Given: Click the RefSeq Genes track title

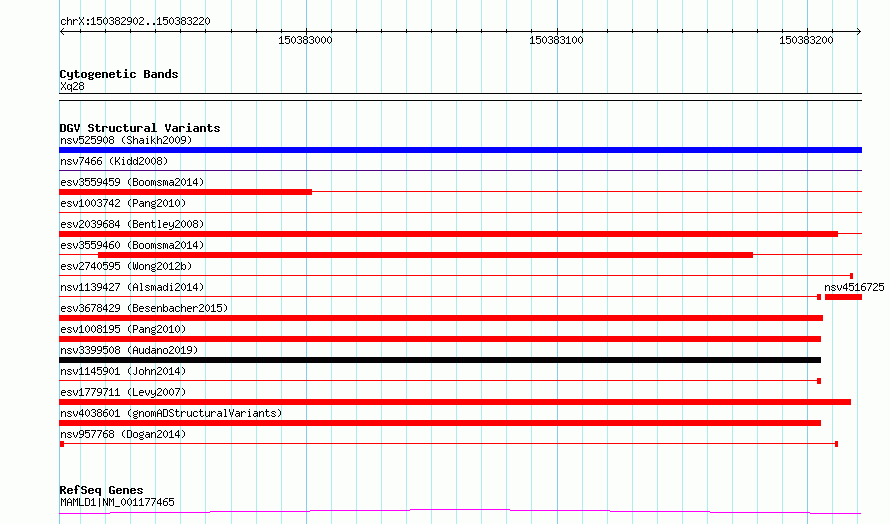Looking at the screenshot, I should coord(101,490).
